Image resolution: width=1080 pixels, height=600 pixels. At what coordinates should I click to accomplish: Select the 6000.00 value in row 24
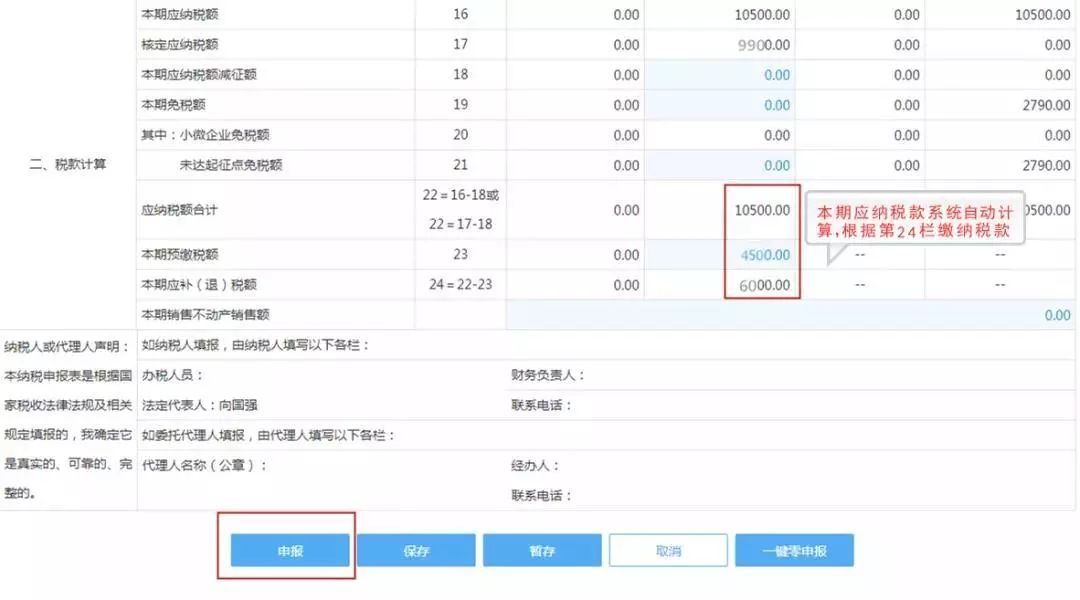pyautogui.click(x=765, y=285)
